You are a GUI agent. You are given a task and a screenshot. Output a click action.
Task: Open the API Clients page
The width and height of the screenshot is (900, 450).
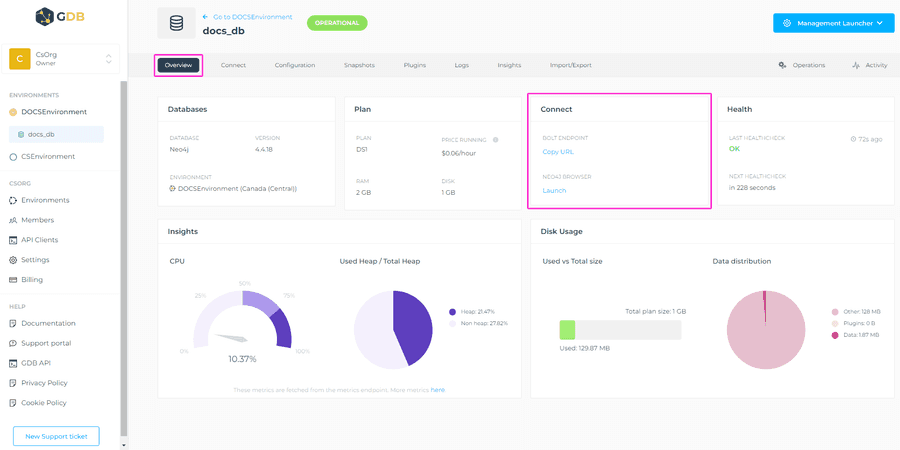coord(40,240)
